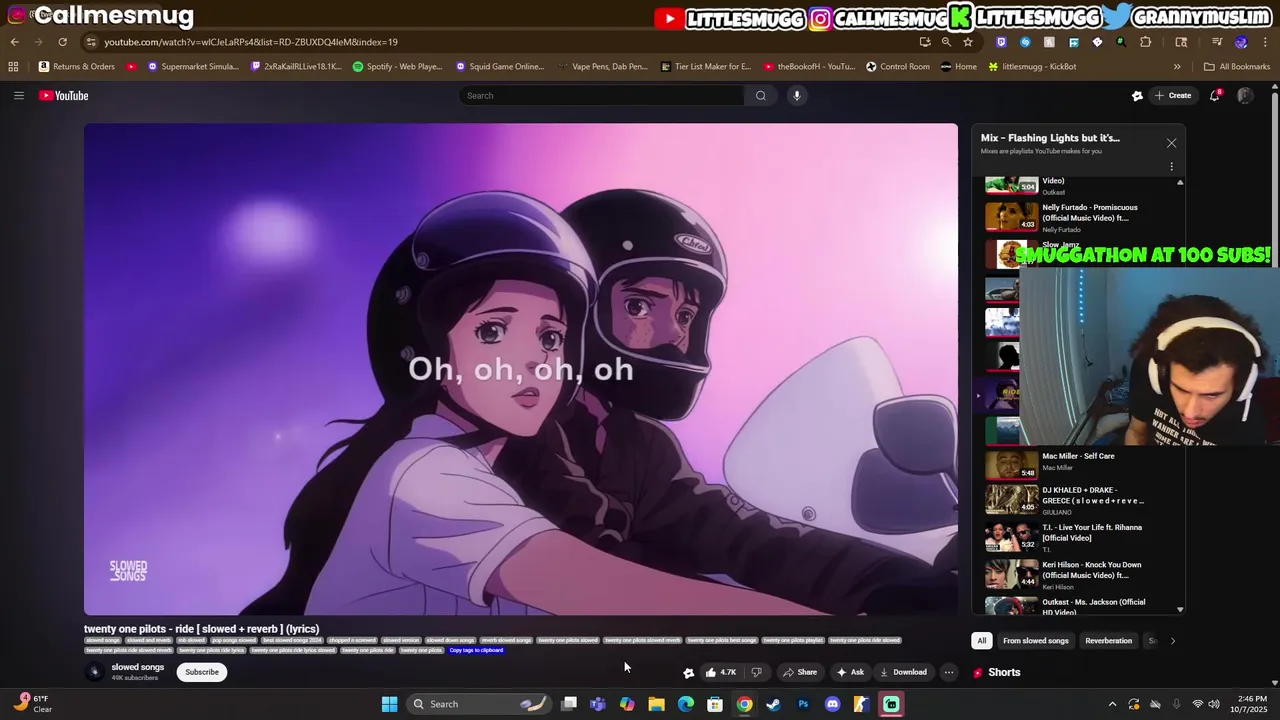Open weather widget showing 61°F Clear
Viewport: 1280px width, 720px height.
pyautogui.click(x=34, y=704)
